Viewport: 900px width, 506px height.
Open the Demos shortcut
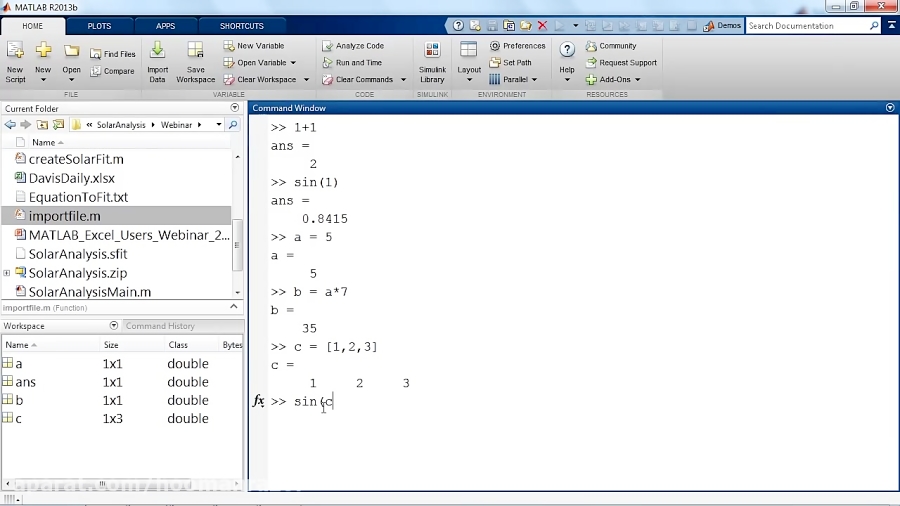722,26
